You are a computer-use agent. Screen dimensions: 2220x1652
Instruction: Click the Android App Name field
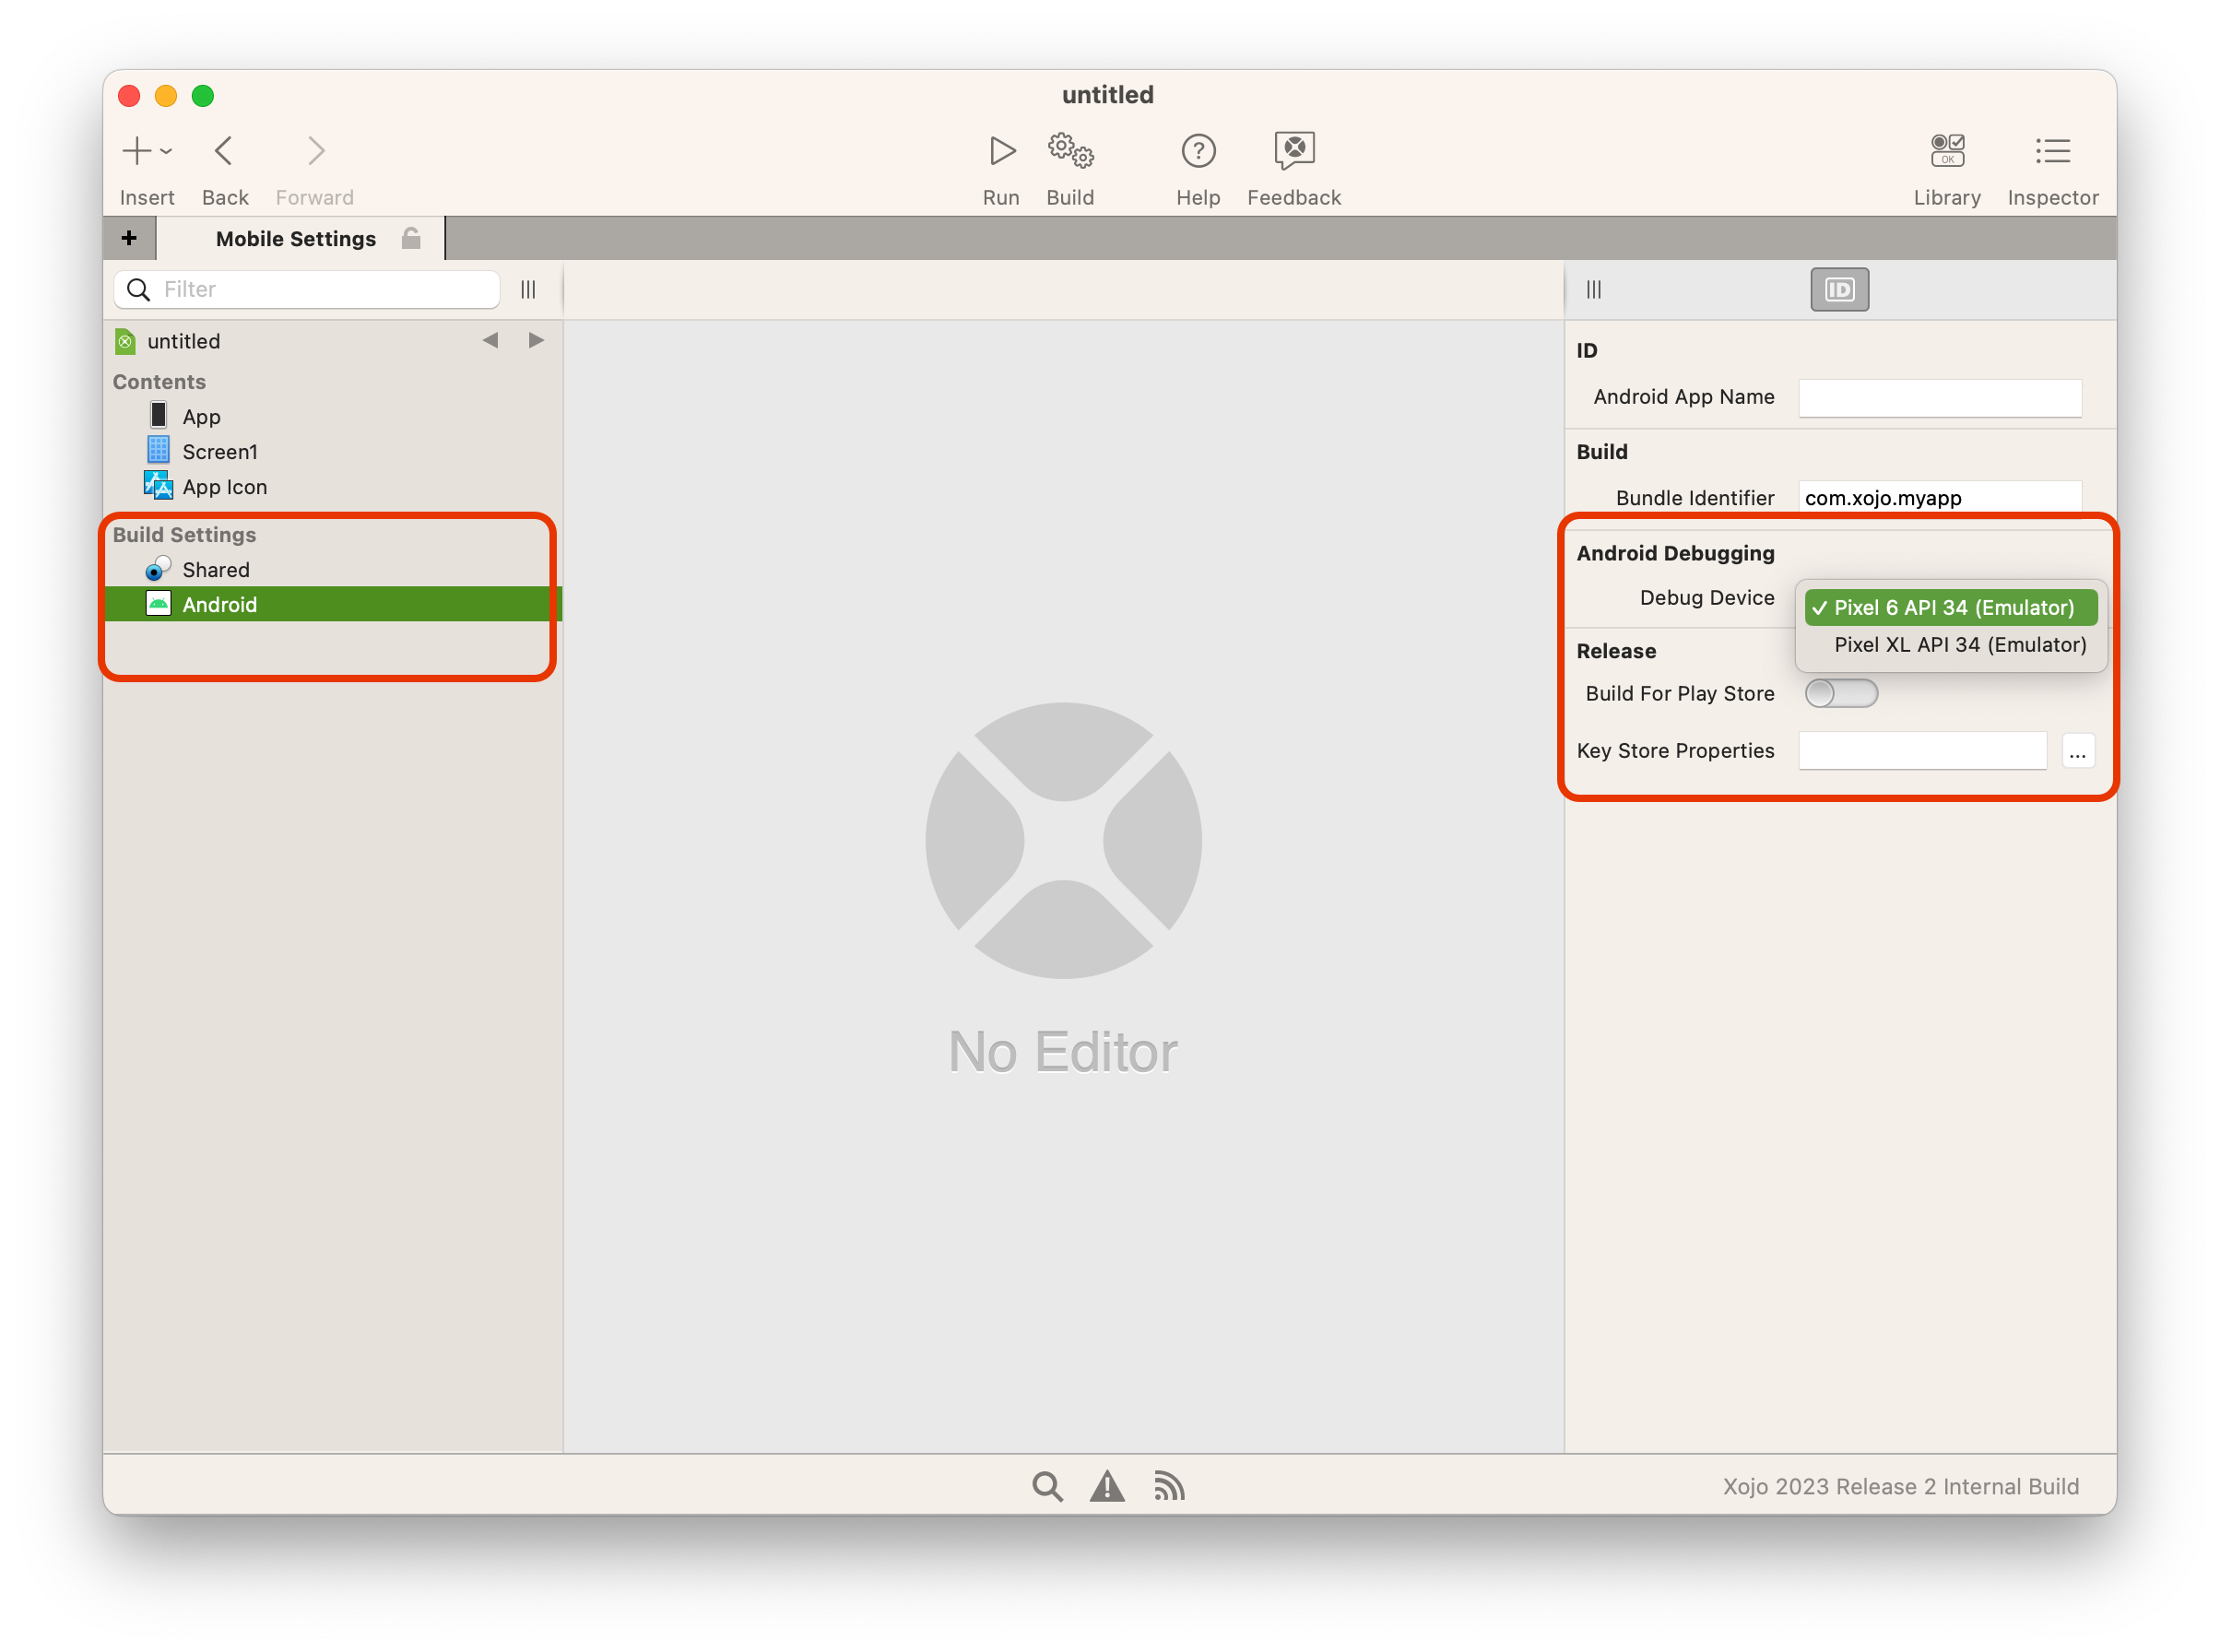1940,398
